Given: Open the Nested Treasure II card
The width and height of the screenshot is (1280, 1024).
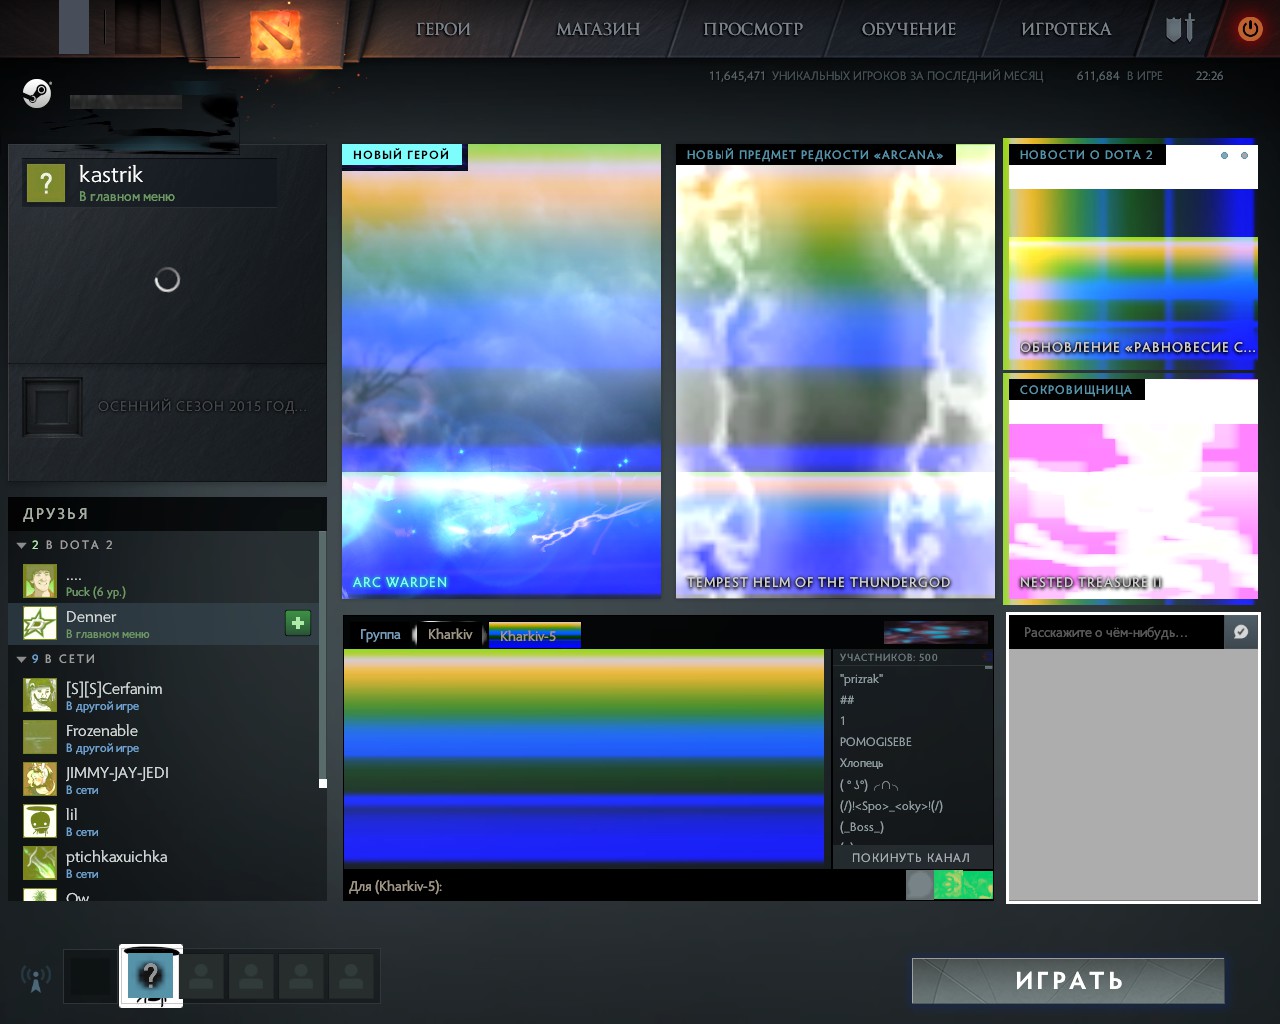Looking at the screenshot, I should (1133, 490).
